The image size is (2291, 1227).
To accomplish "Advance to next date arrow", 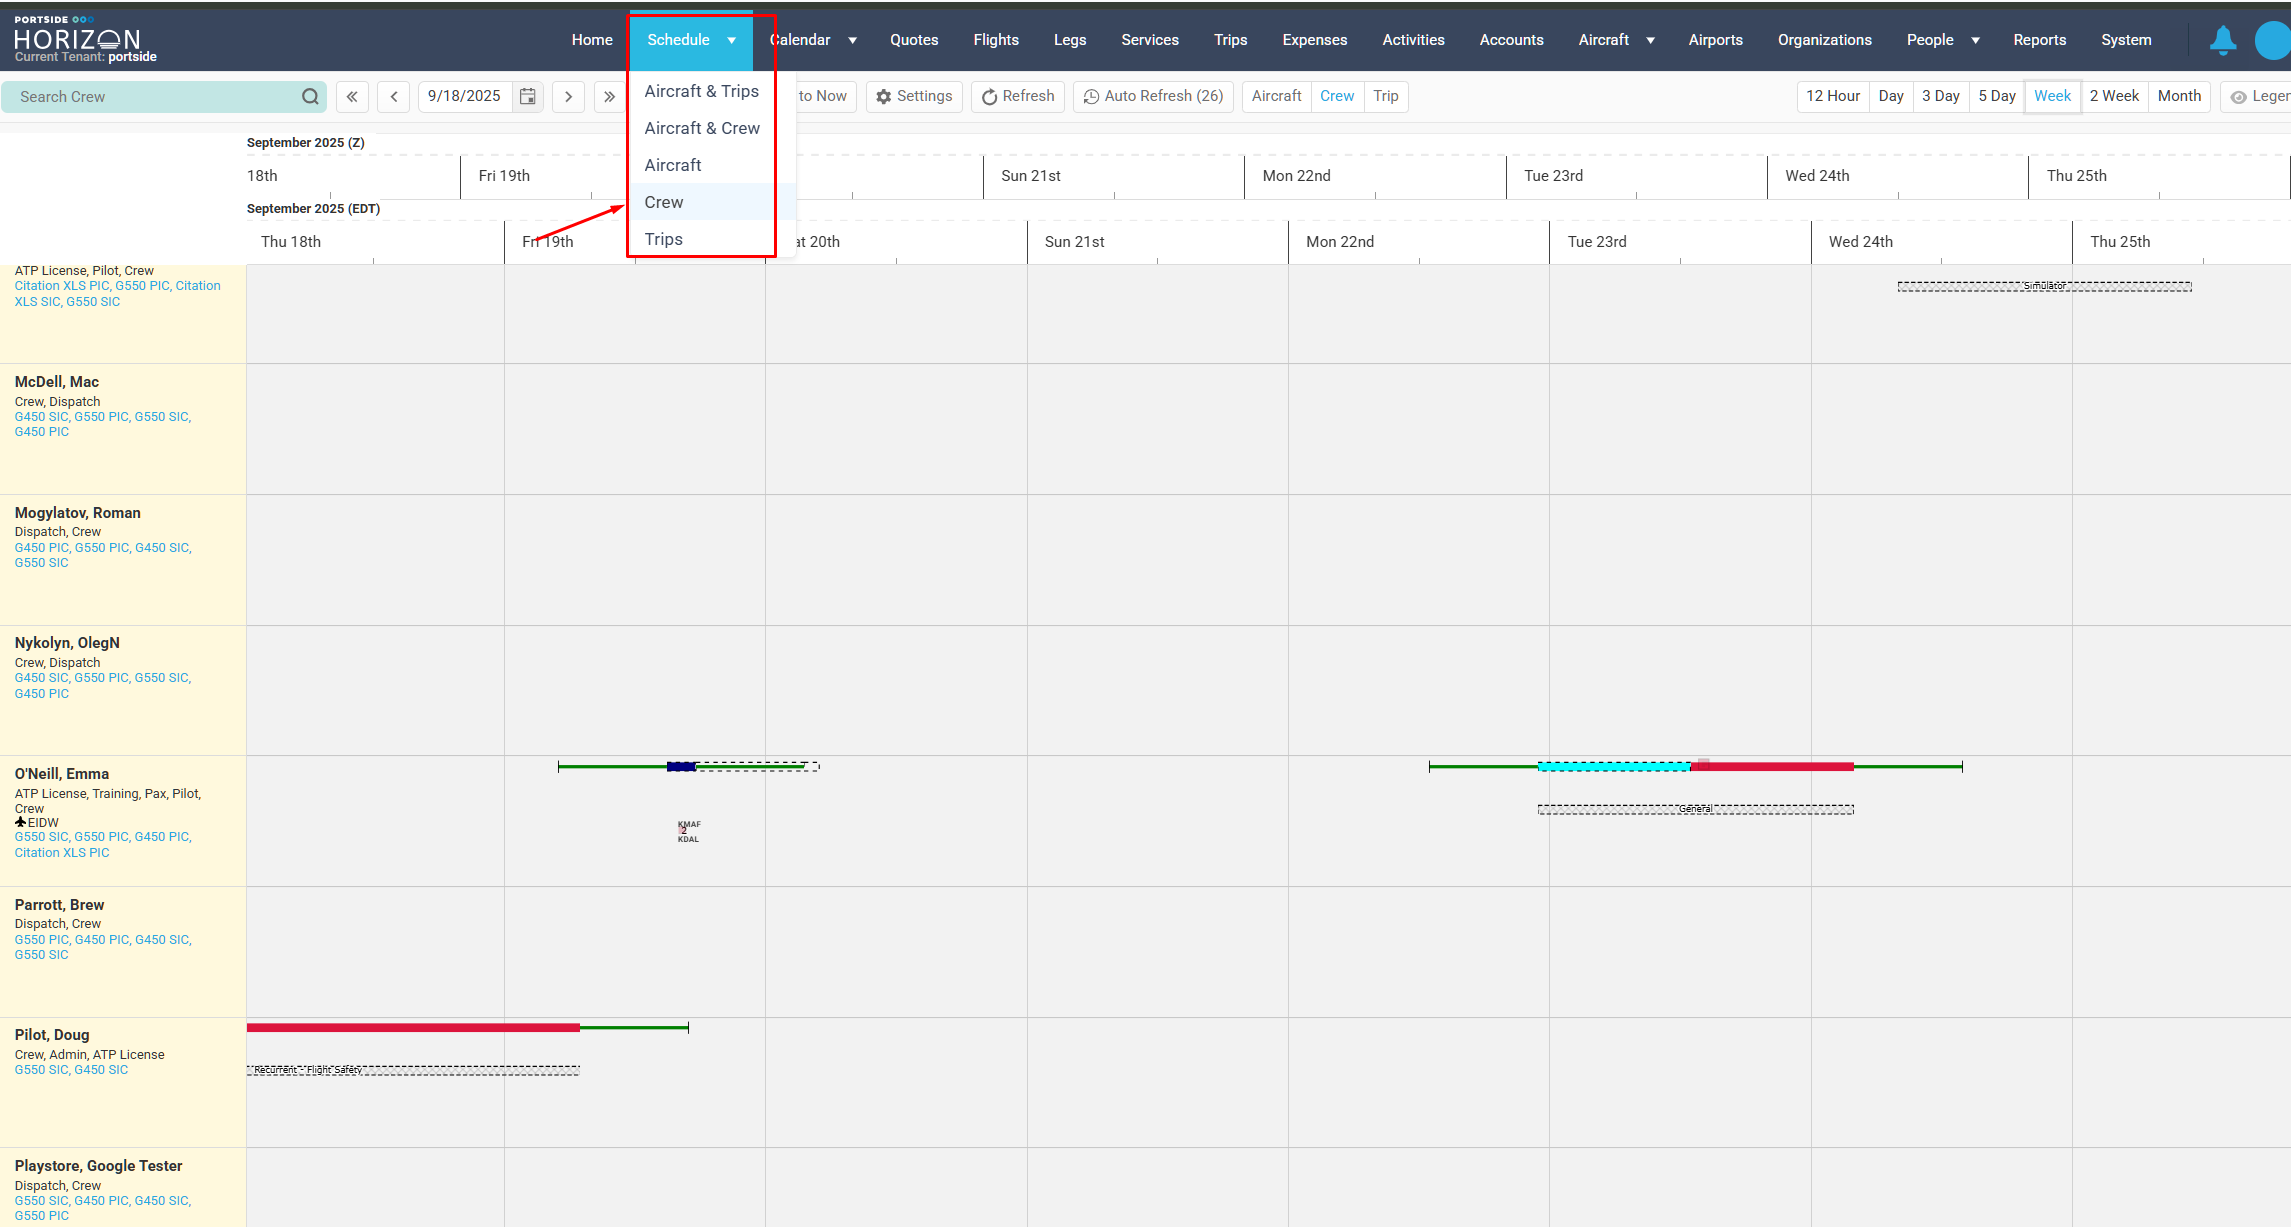I will click(568, 97).
